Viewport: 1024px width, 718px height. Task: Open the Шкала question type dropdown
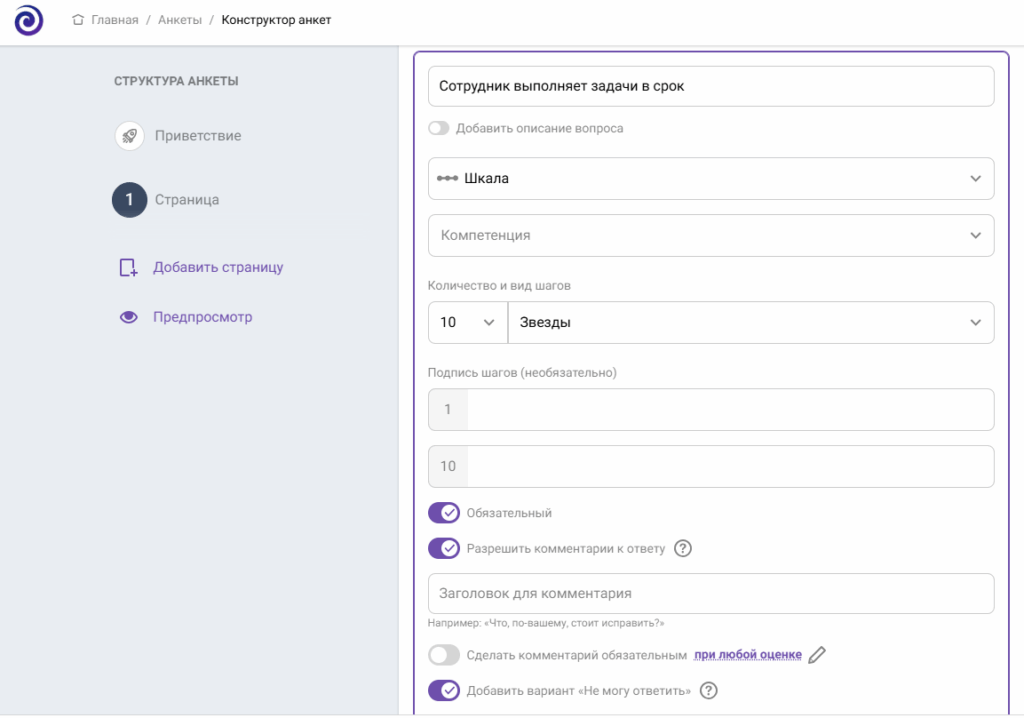(710, 178)
